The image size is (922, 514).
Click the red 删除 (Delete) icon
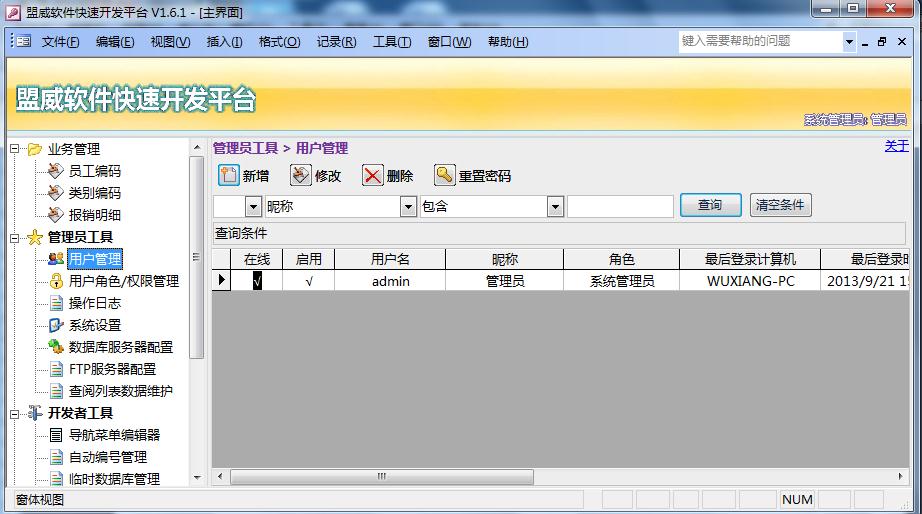pos(373,175)
